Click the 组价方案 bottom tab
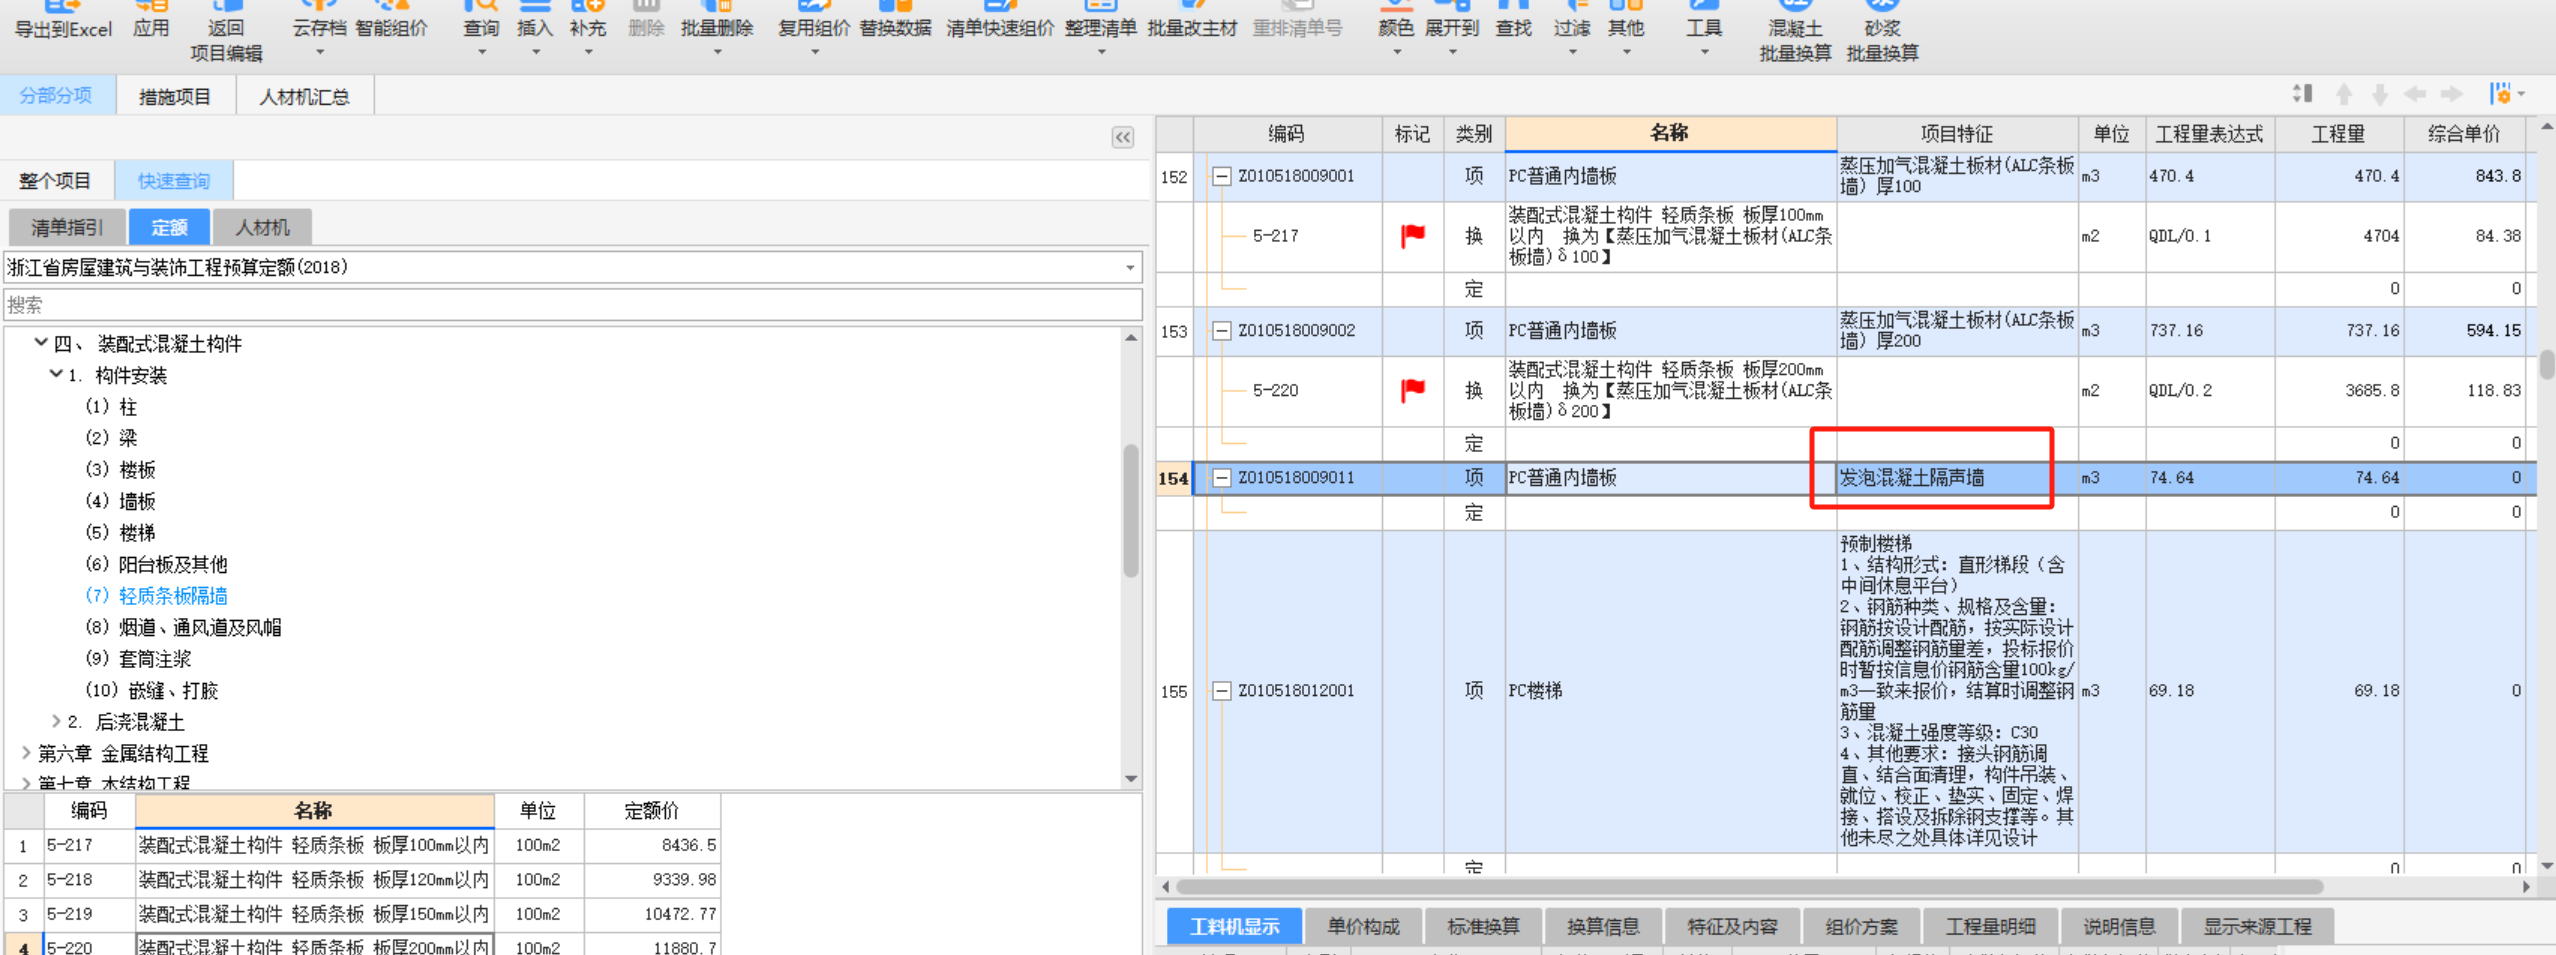2556x955 pixels. tap(1862, 927)
